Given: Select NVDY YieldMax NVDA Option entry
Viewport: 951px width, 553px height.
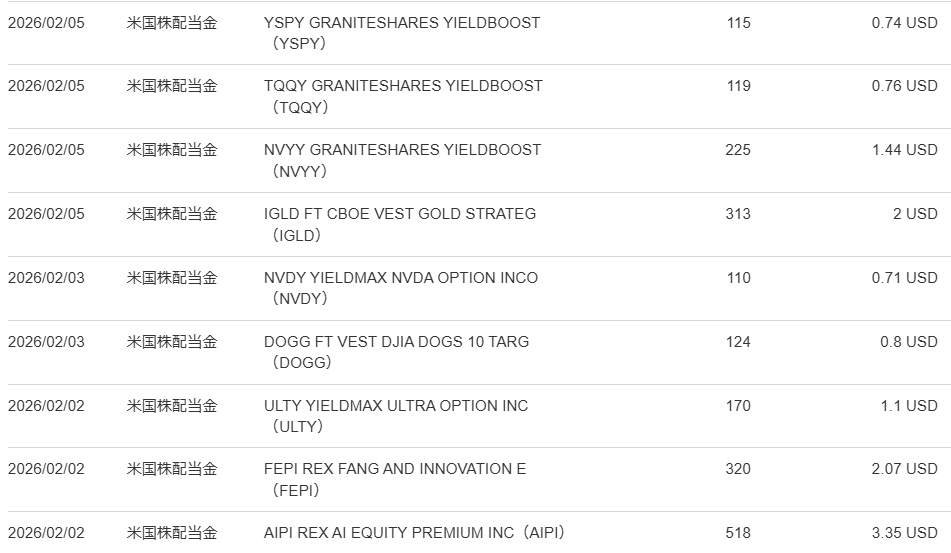Looking at the screenshot, I should tap(400, 278).
